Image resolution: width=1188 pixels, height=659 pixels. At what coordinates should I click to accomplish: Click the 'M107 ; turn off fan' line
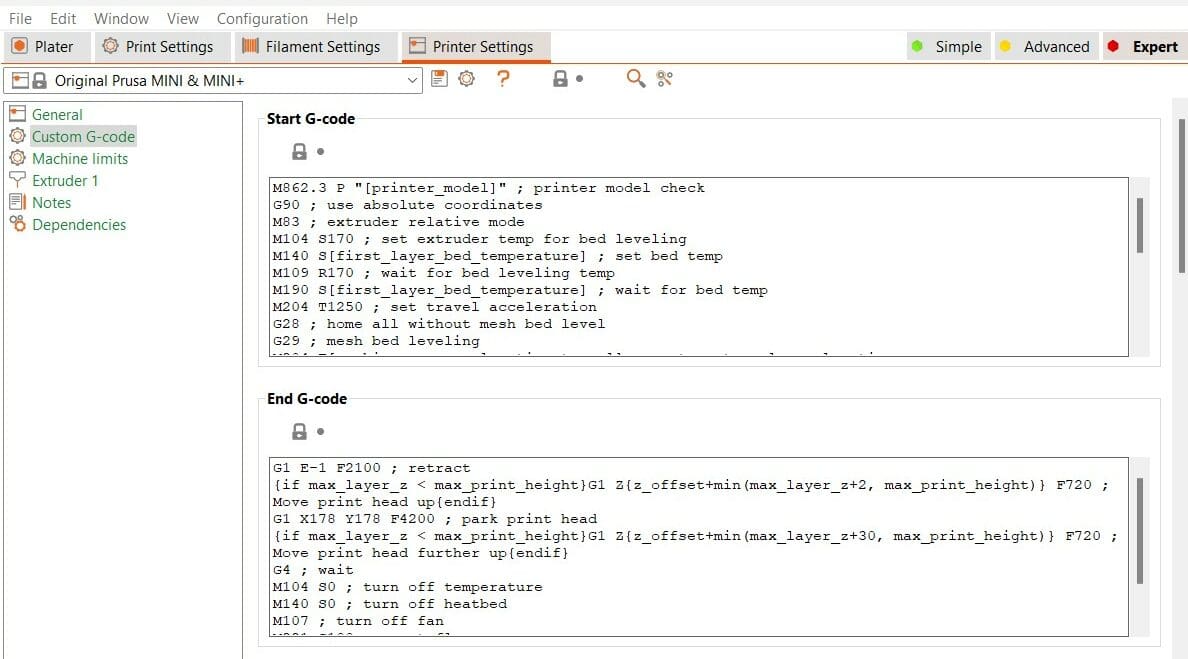358,620
